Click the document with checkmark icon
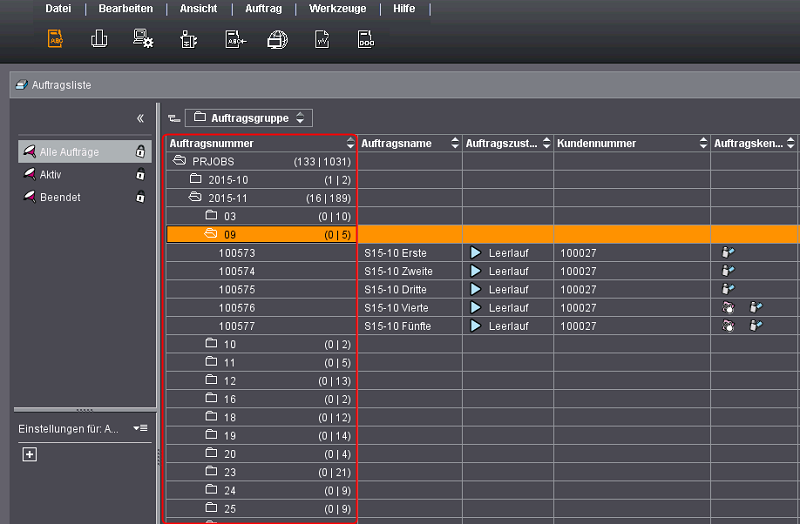 click(x=322, y=39)
